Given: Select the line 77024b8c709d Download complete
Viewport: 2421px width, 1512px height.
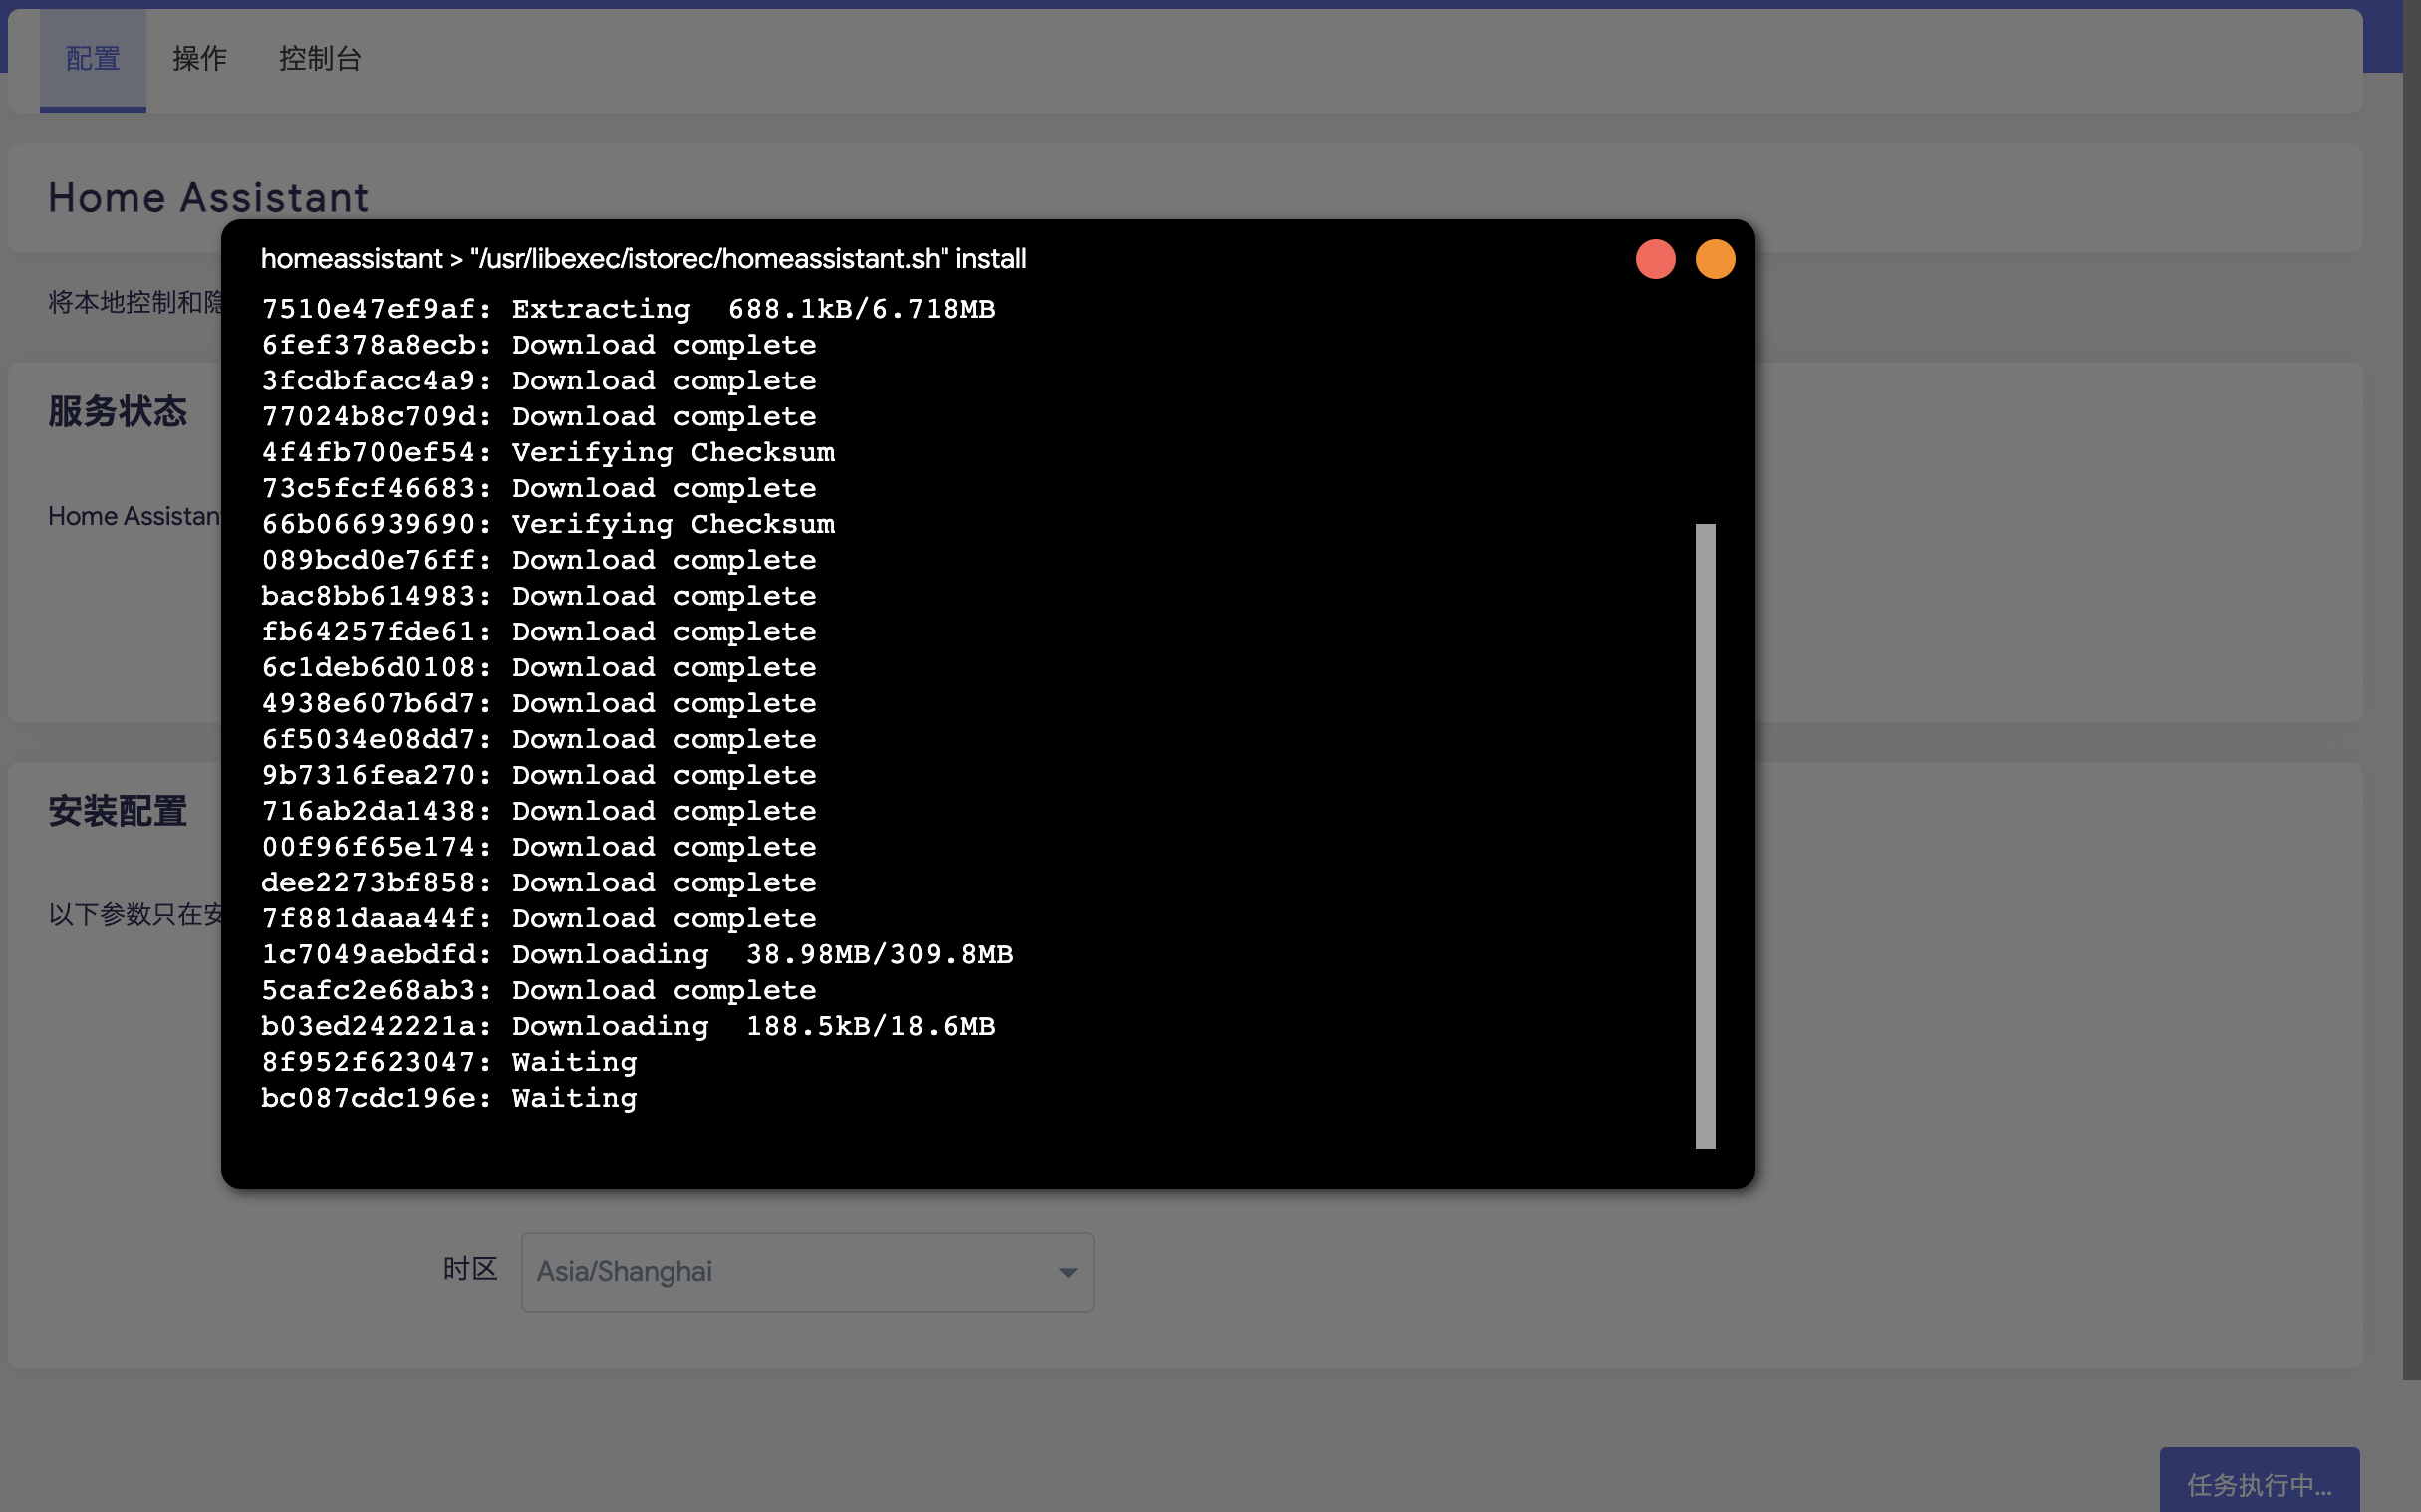Looking at the screenshot, I should click(538, 417).
